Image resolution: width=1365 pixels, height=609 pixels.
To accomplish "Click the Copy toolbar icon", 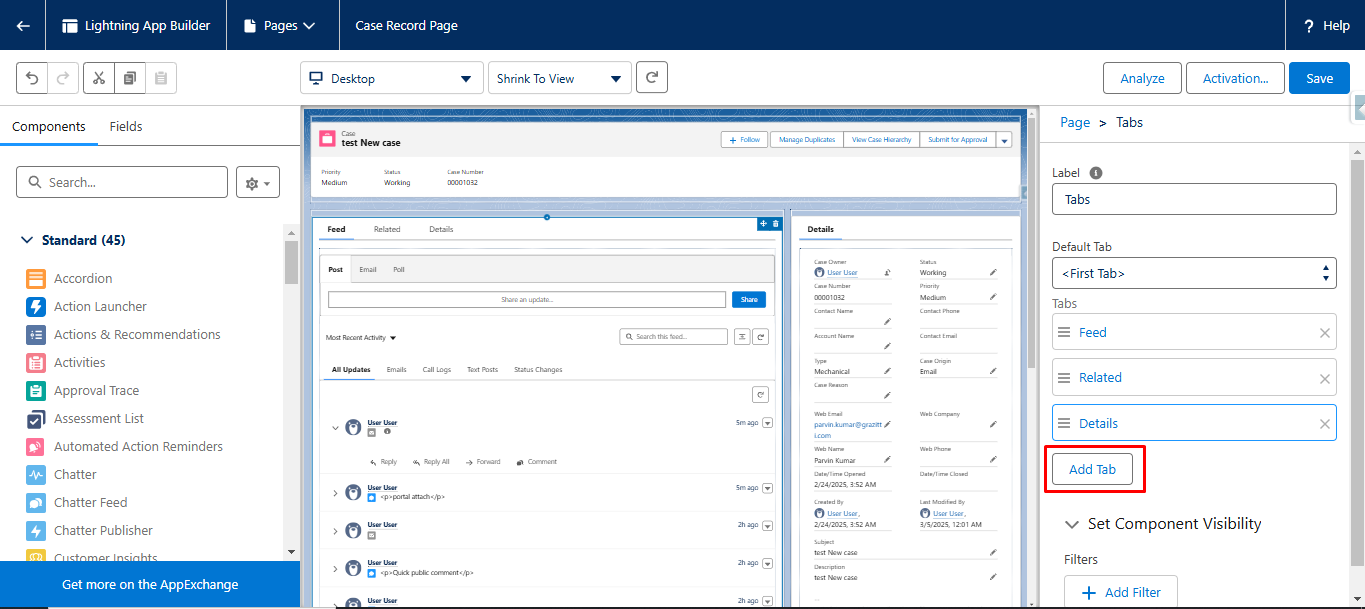I will [130, 78].
